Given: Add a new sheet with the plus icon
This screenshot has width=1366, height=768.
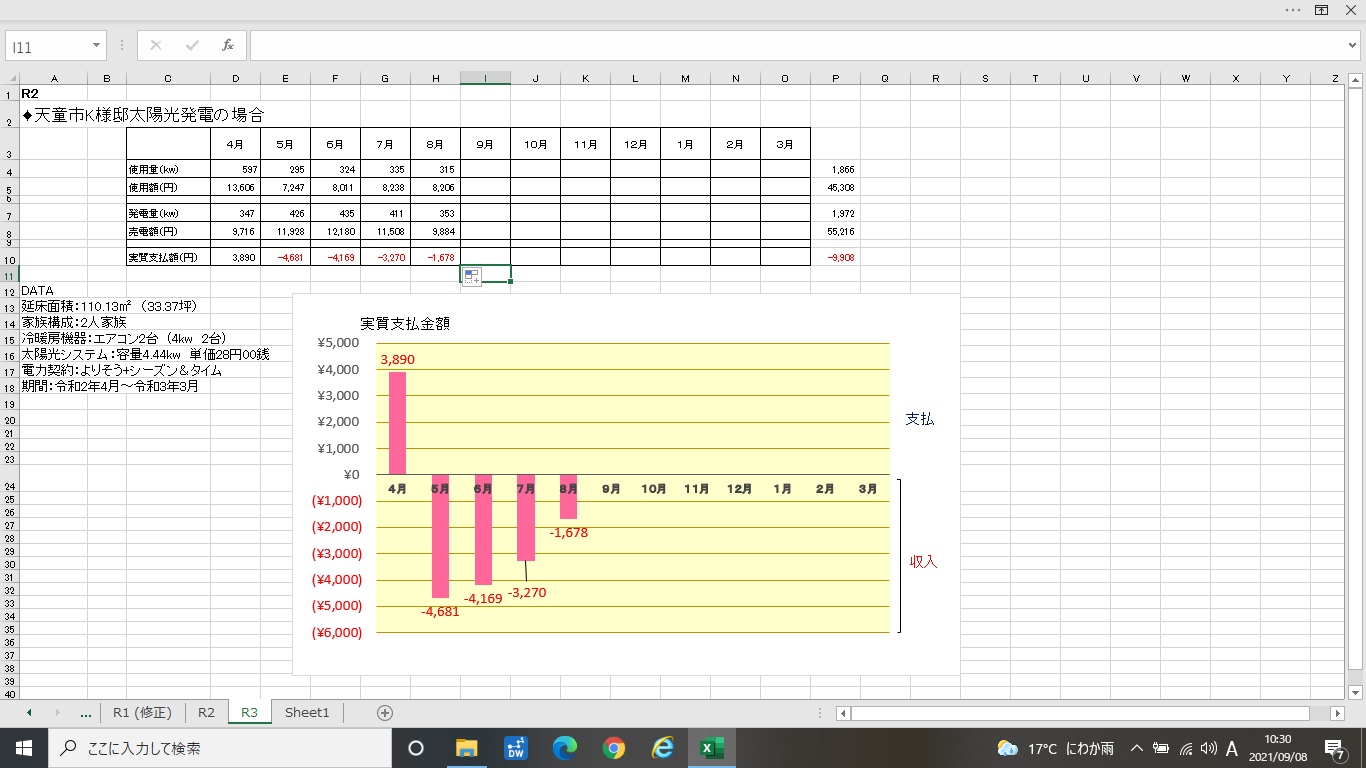Looking at the screenshot, I should pyautogui.click(x=384, y=713).
